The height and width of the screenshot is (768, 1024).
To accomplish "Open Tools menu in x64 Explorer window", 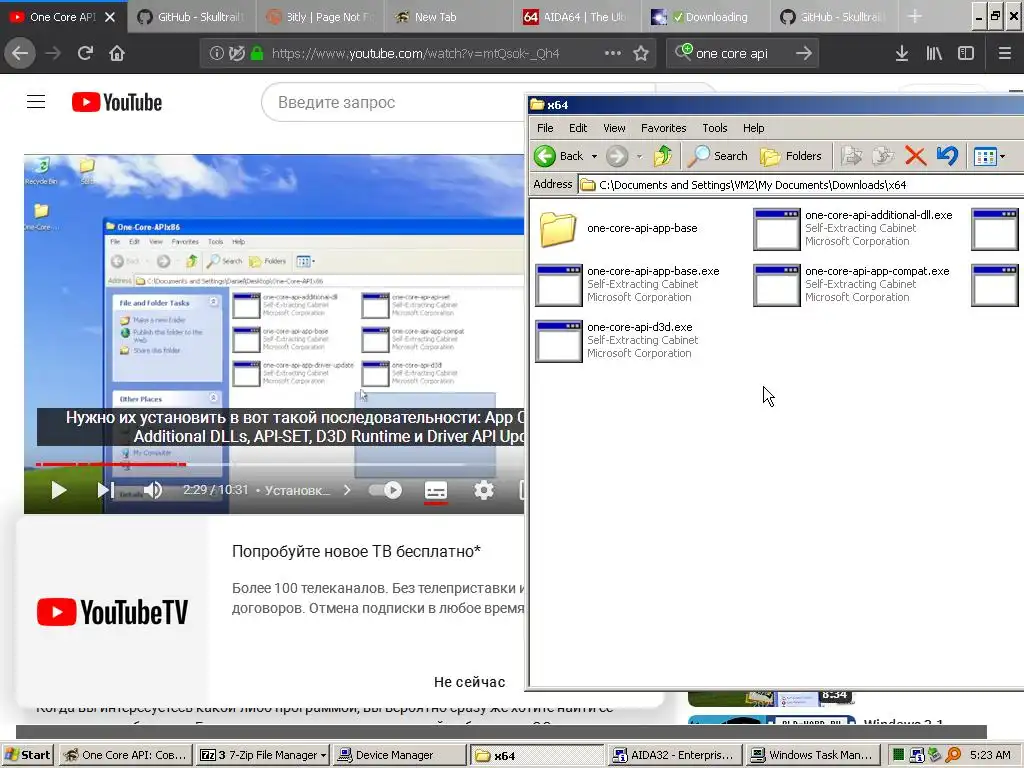I will 714,128.
